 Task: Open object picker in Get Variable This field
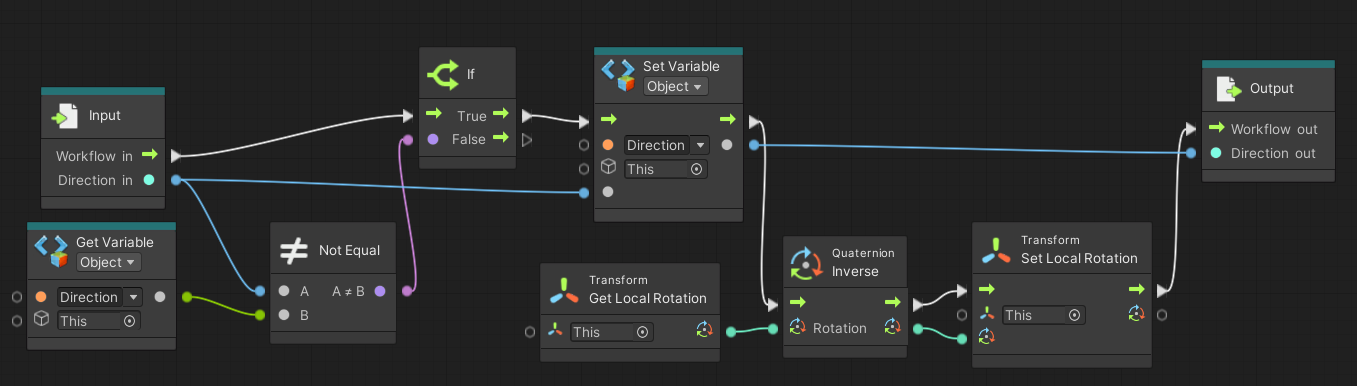click(x=129, y=321)
